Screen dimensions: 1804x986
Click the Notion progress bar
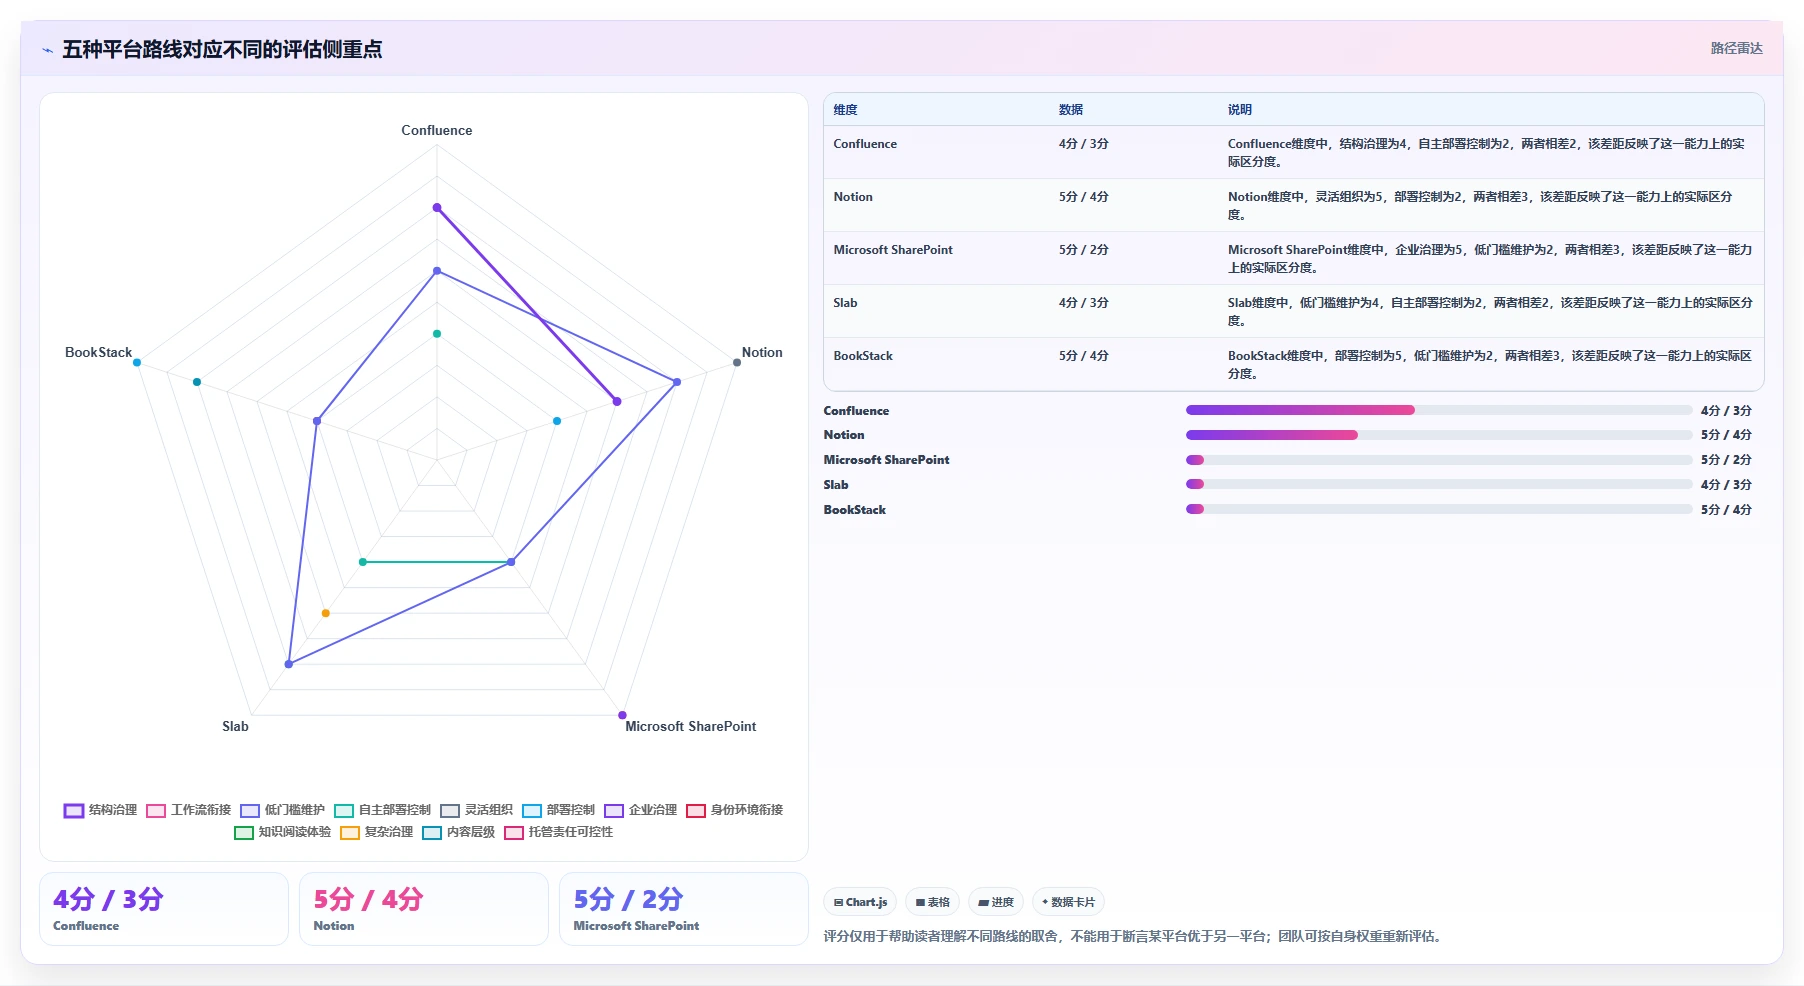coord(1439,435)
